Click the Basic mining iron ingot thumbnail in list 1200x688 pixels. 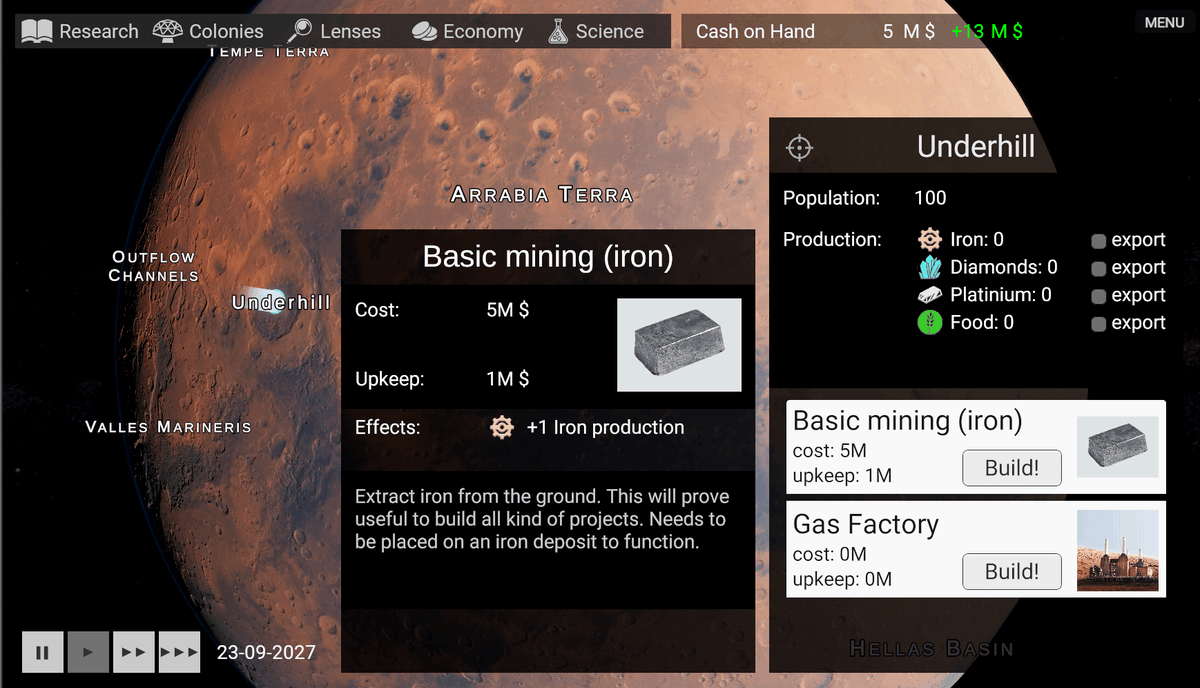[1117, 447]
